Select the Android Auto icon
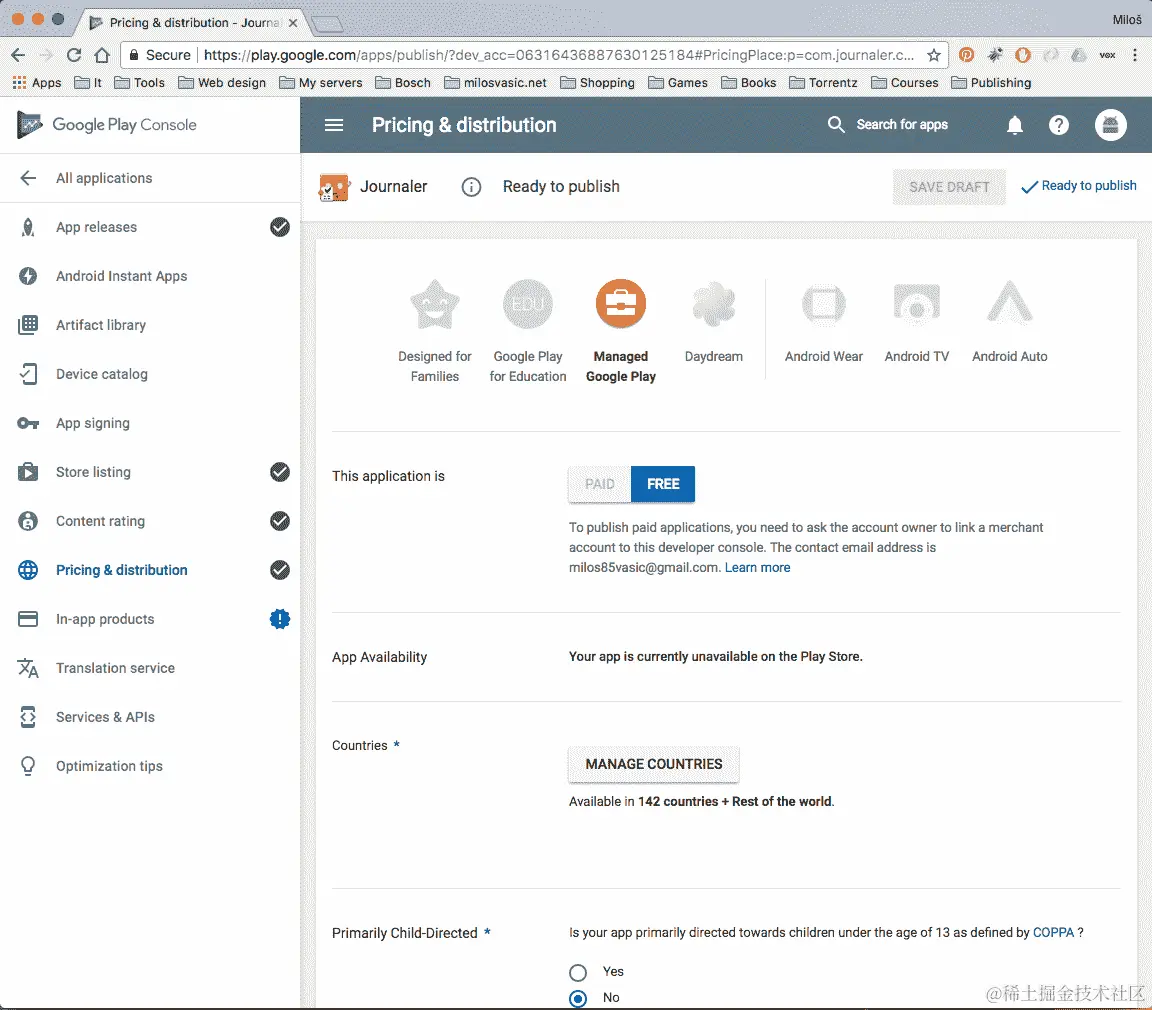The width and height of the screenshot is (1152, 1010). (1009, 303)
